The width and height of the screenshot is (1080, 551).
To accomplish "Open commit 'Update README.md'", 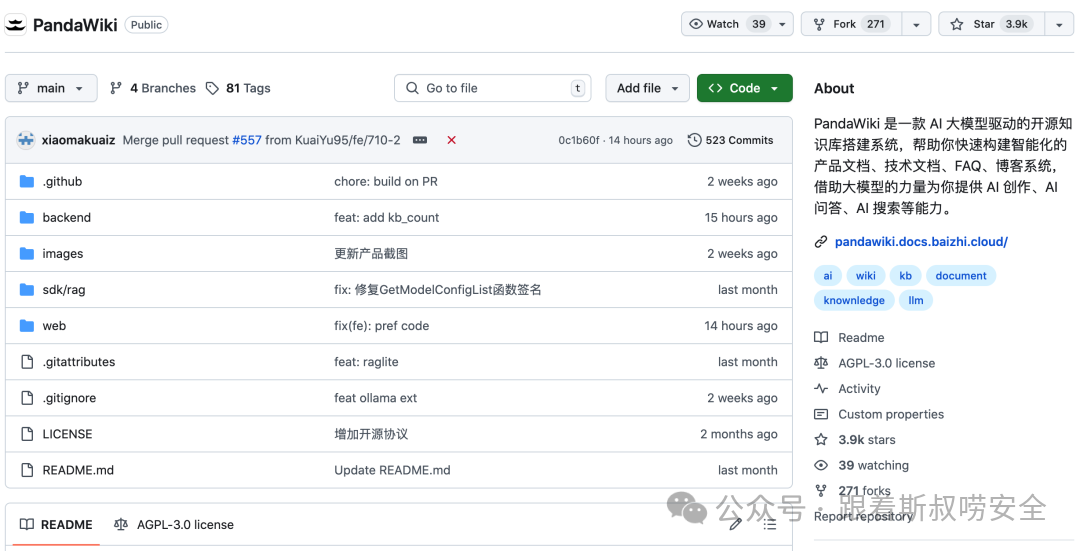I will pos(393,470).
